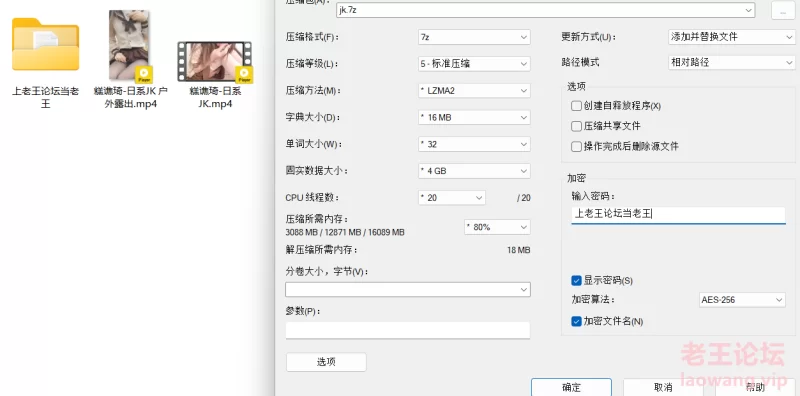Image resolution: width=800 pixels, height=396 pixels.
Task: Select the 糕糯琦-日系JK.mp4 film thumbnail
Action: [214, 62]
